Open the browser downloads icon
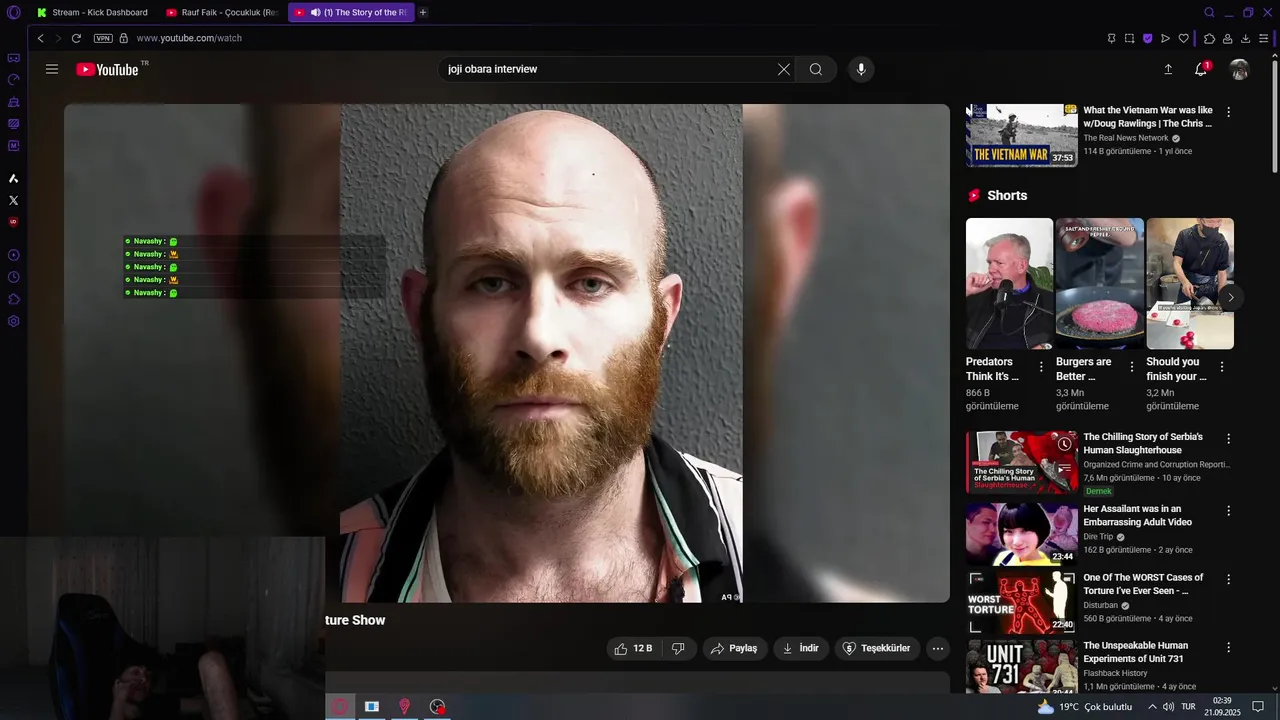 (1245, 38)
